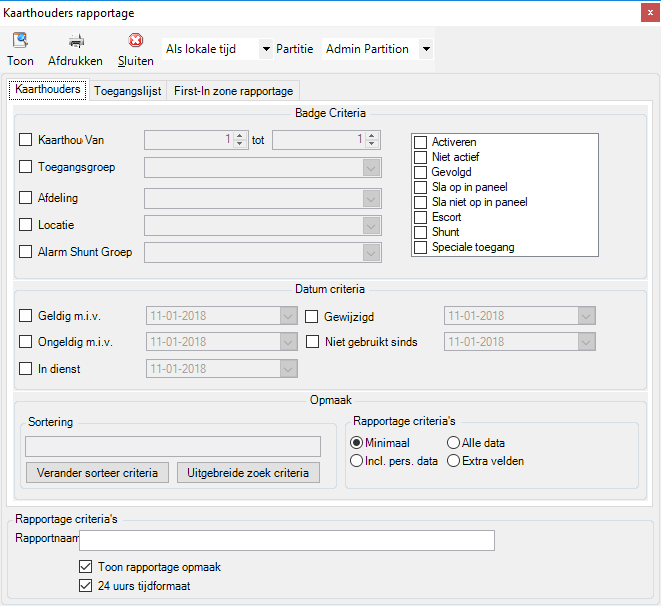661x606 pixels.
Task: Check the Afdeling checkbox
Action: 26,197
